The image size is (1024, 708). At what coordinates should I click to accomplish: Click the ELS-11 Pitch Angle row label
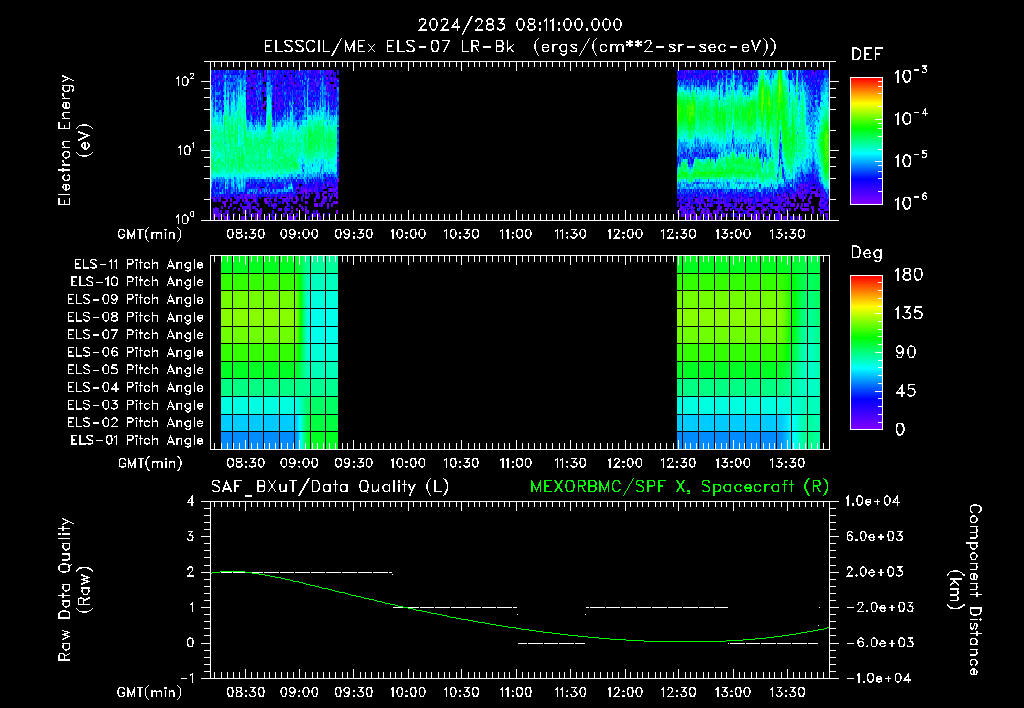pos(138,265)
